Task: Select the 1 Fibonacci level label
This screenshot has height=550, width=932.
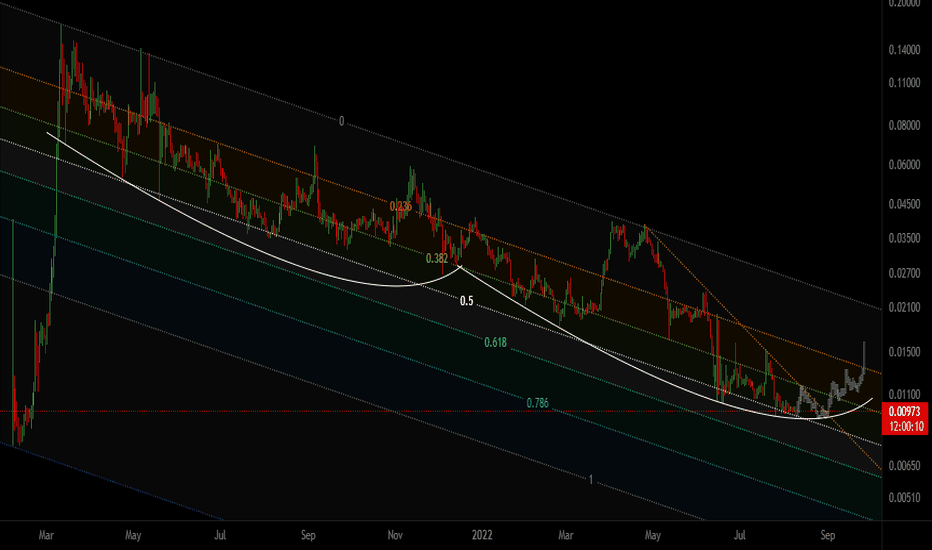Action: click(591, 480)
